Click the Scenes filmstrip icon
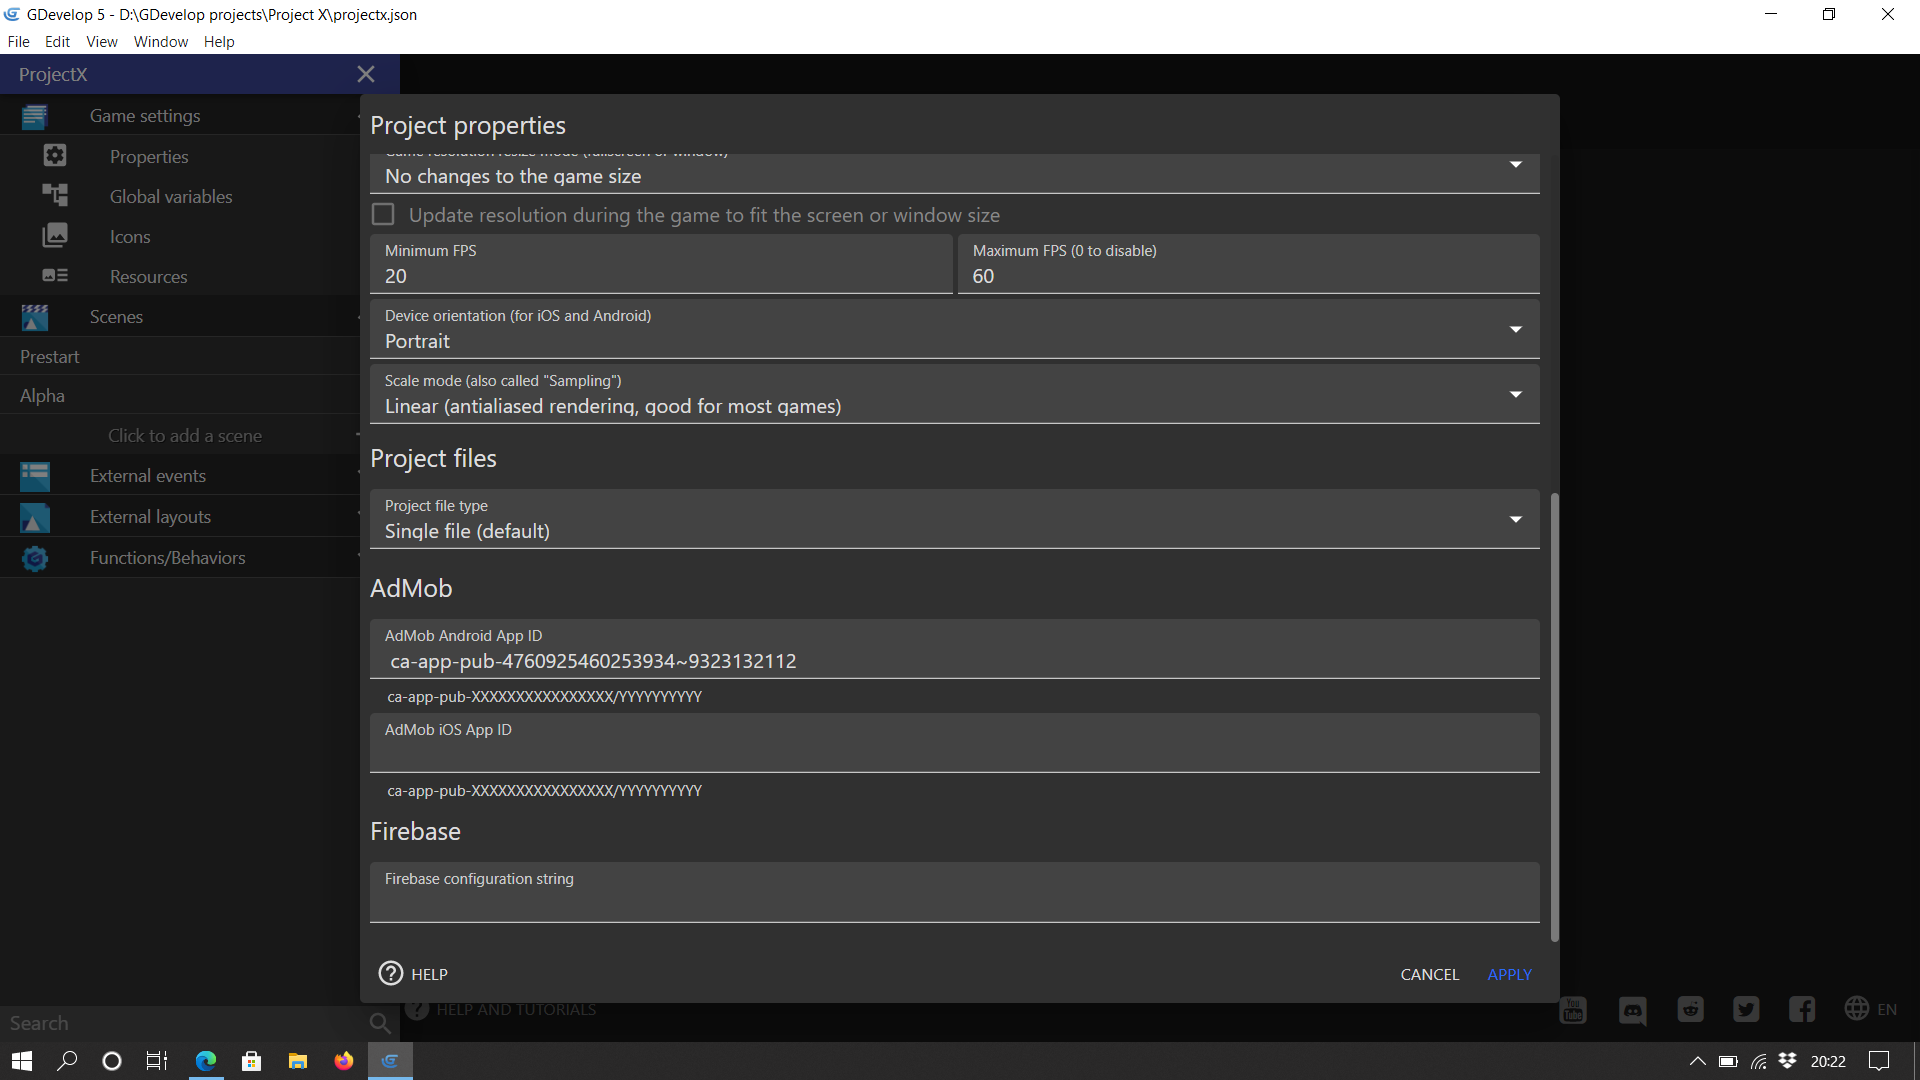This screenshot has height=1080, width=1920. tap(35, 317)
